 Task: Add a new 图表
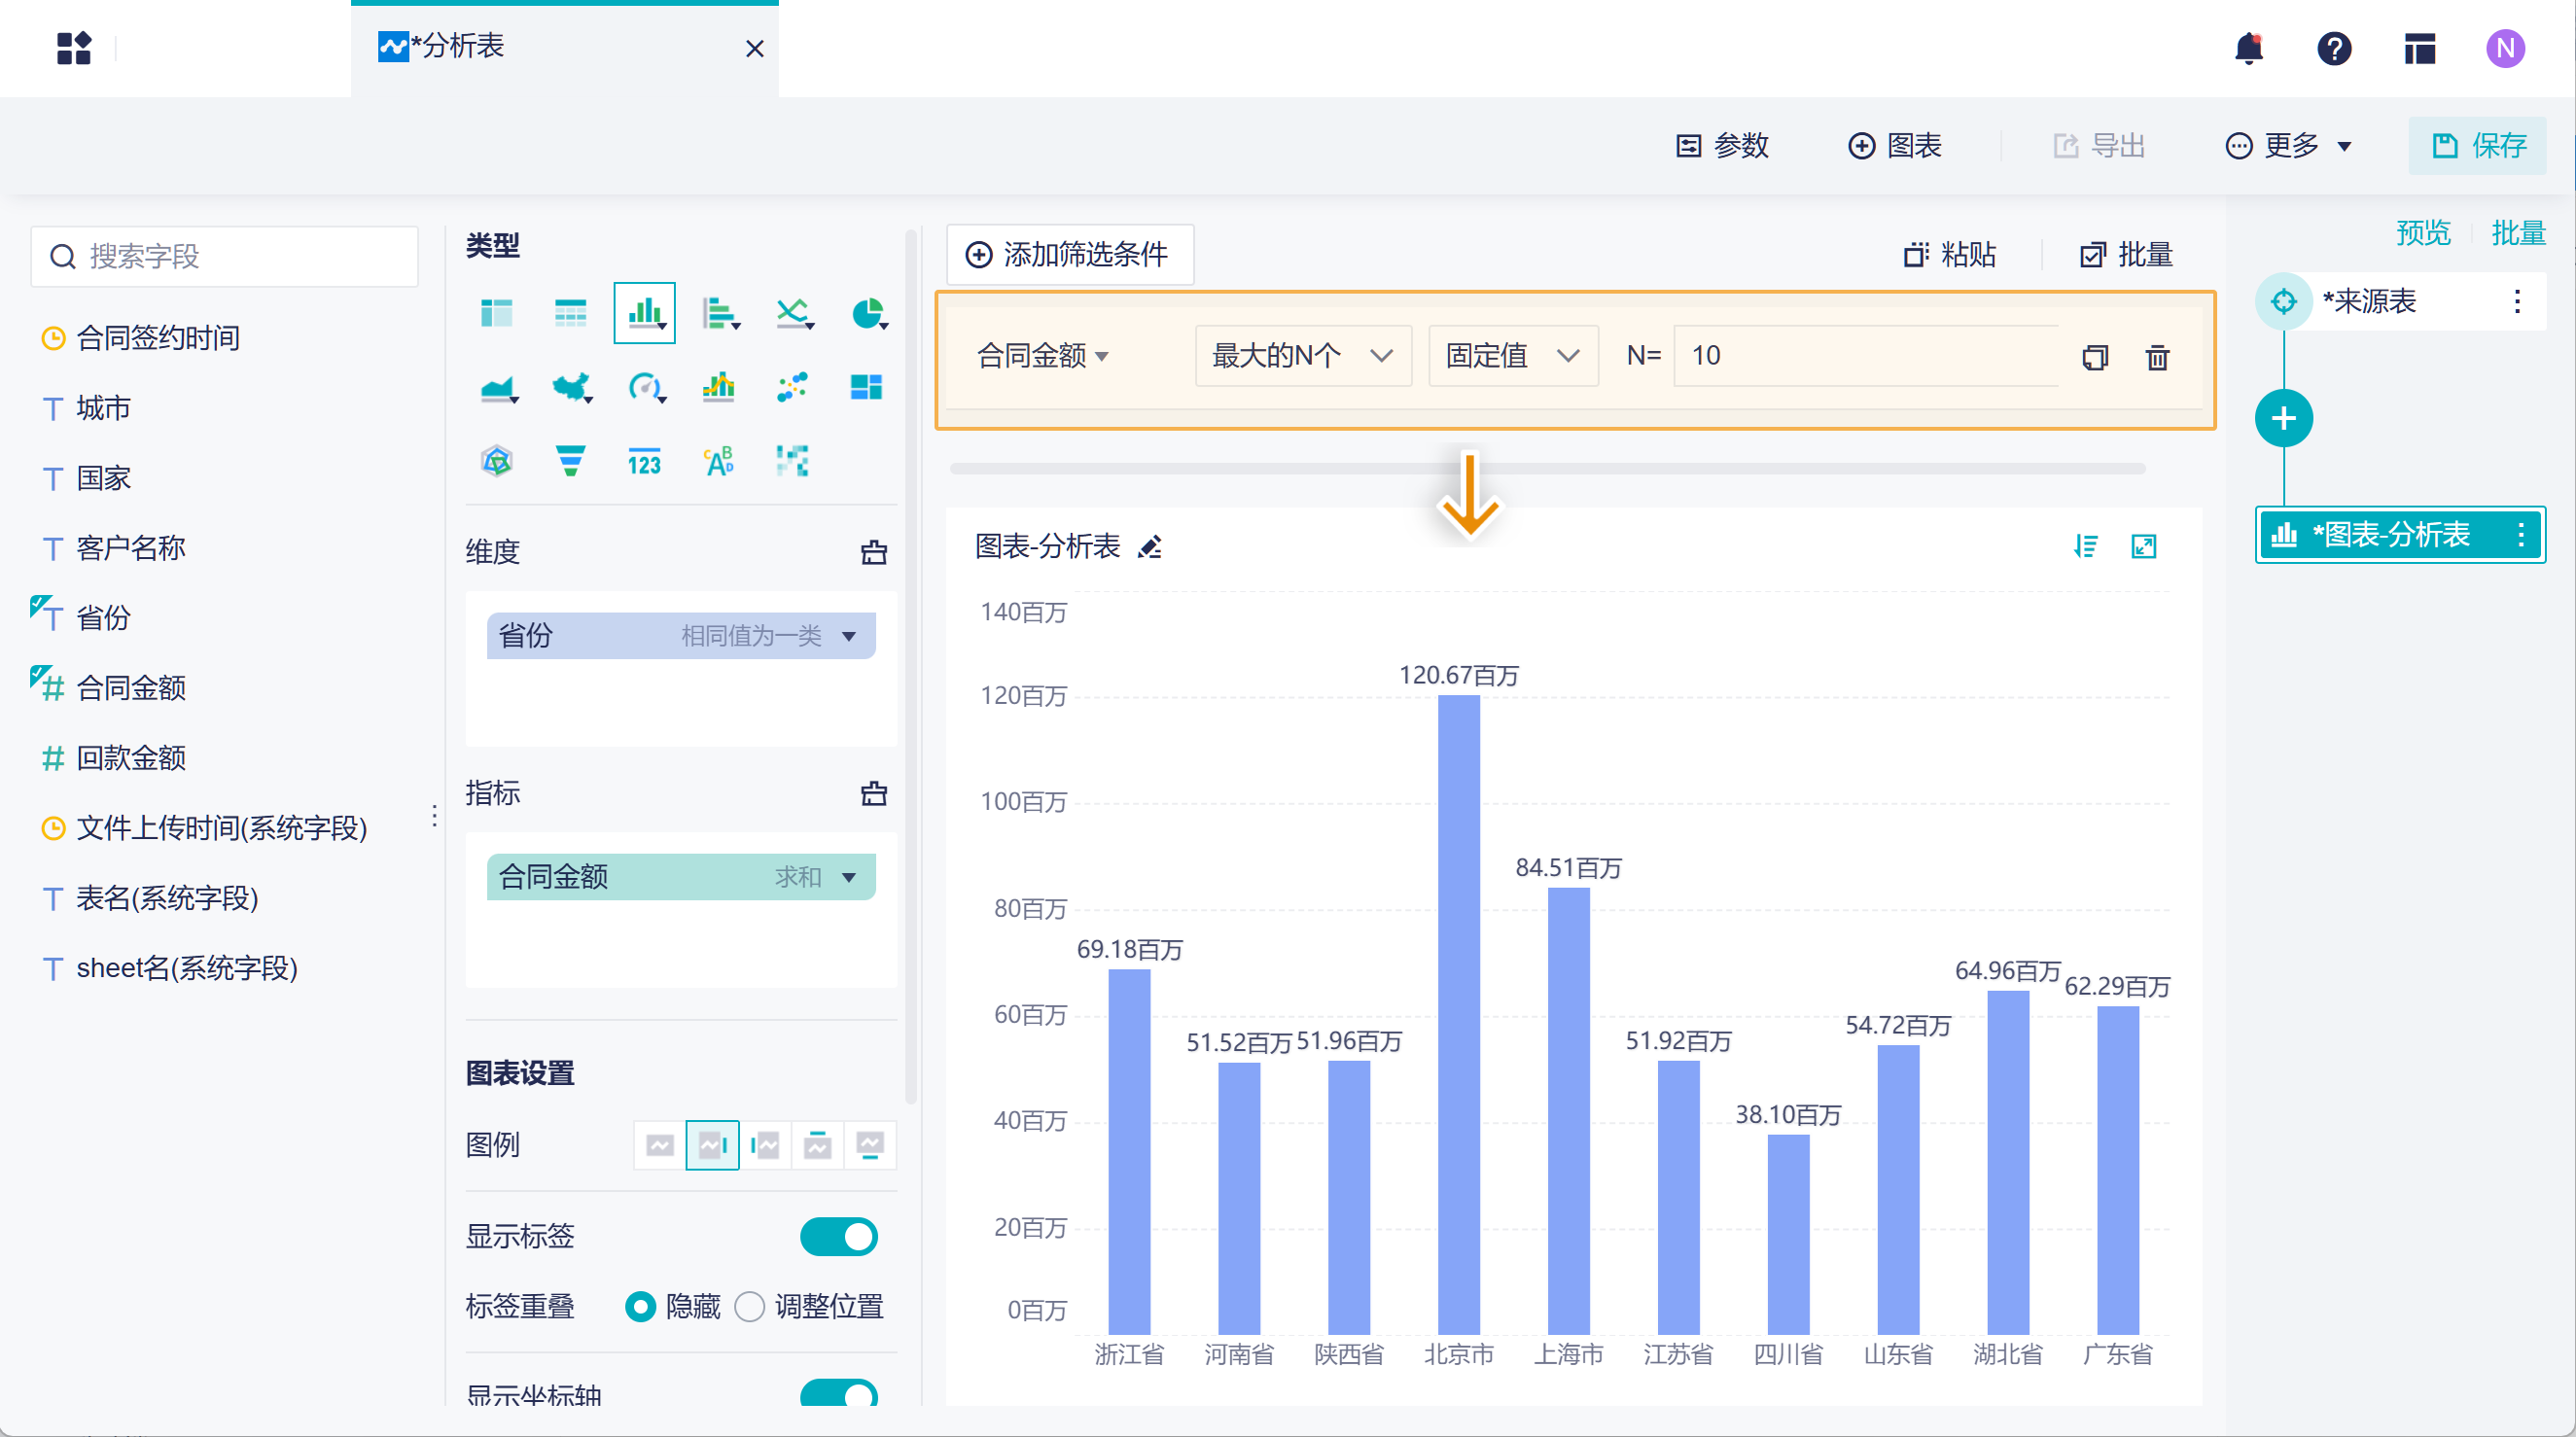pyautogui.click(x=1894, y=146)
